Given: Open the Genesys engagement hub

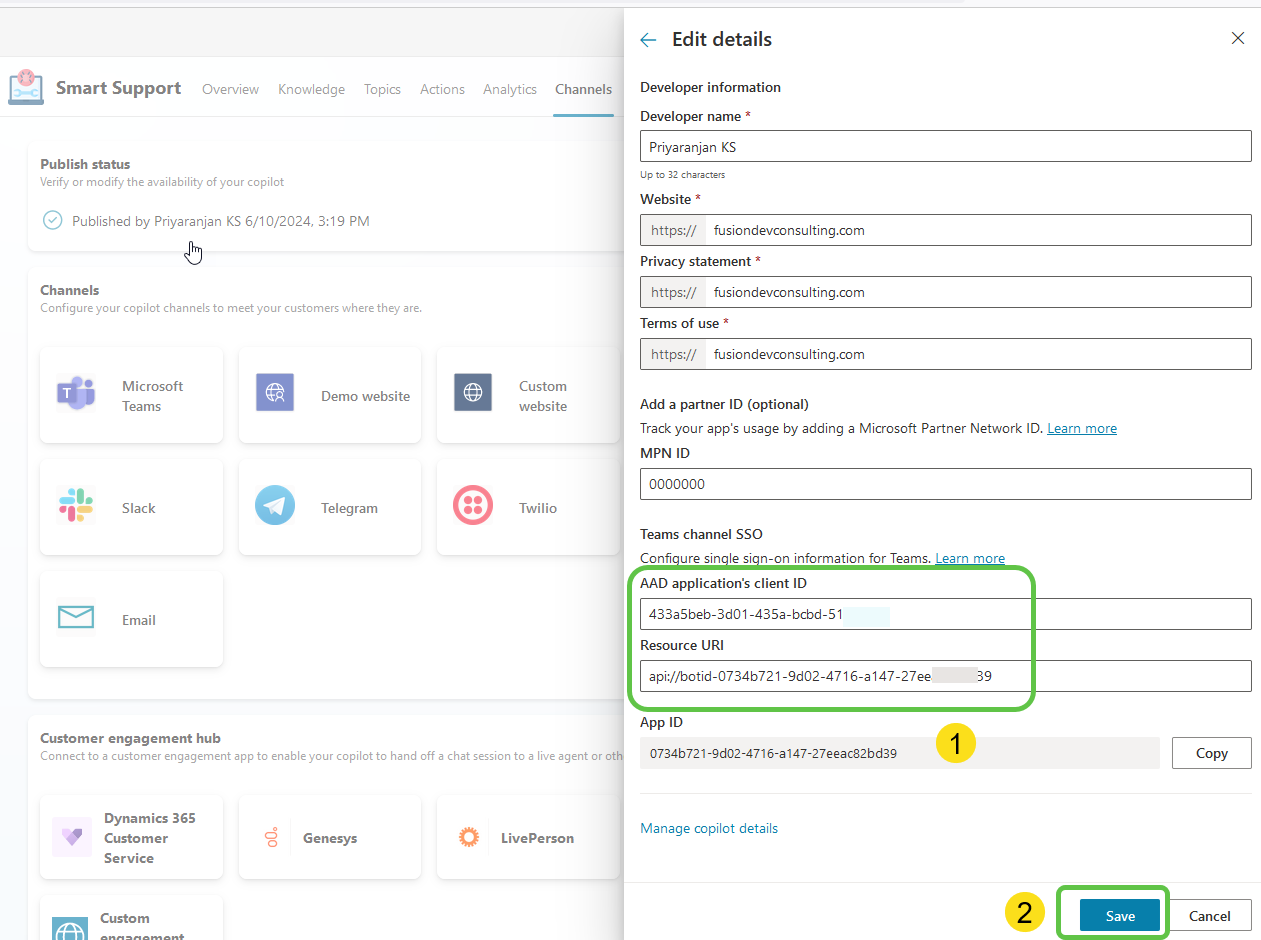Looking at the screenshot, I should pos(330,837).
